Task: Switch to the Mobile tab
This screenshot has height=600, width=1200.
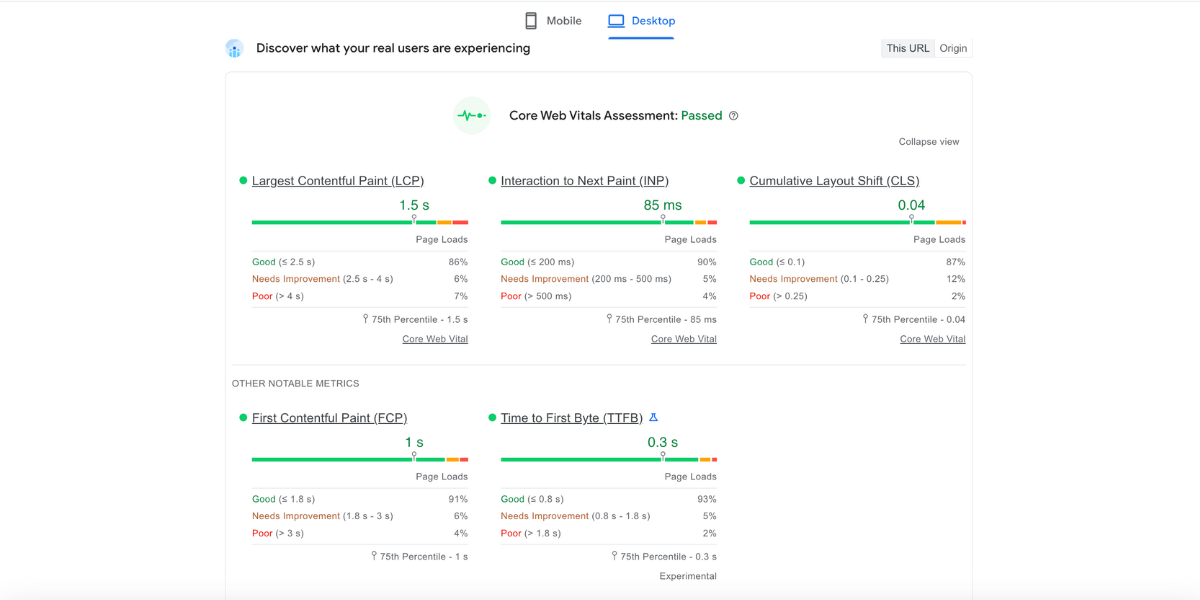Action: pos(564,21)
